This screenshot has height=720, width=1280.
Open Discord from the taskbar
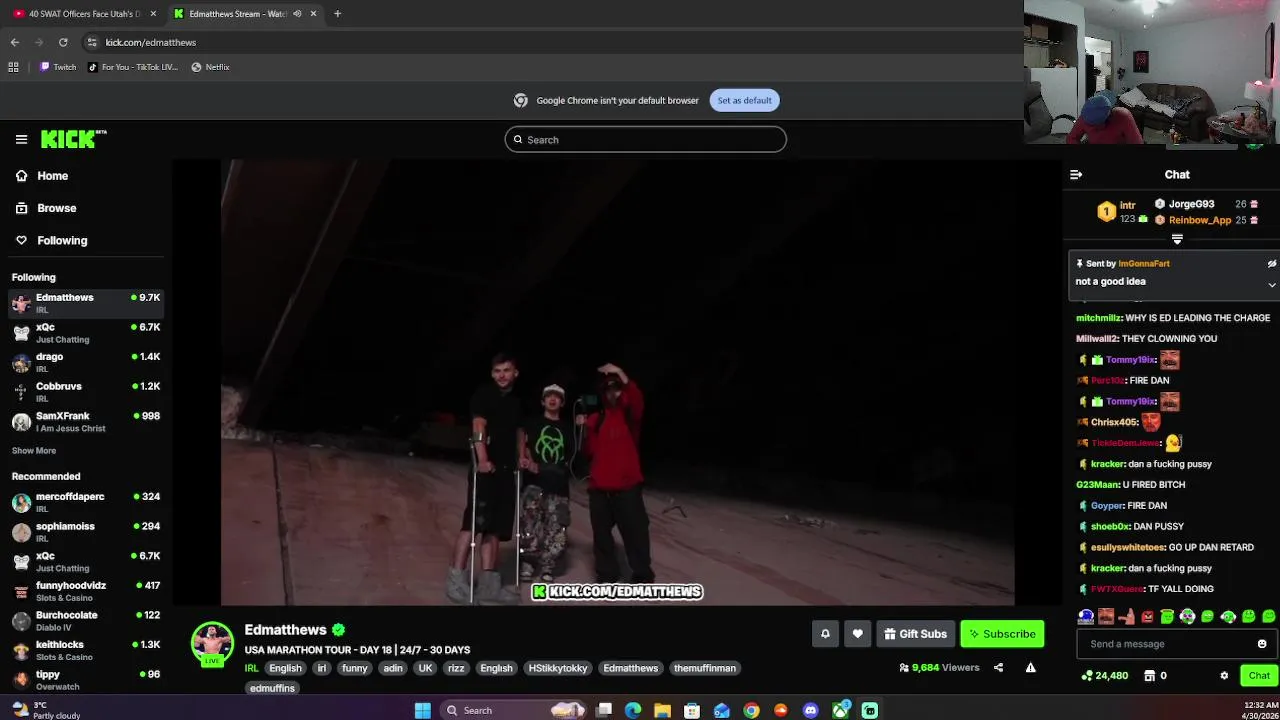pyautogui.click(x=811, y=710)
